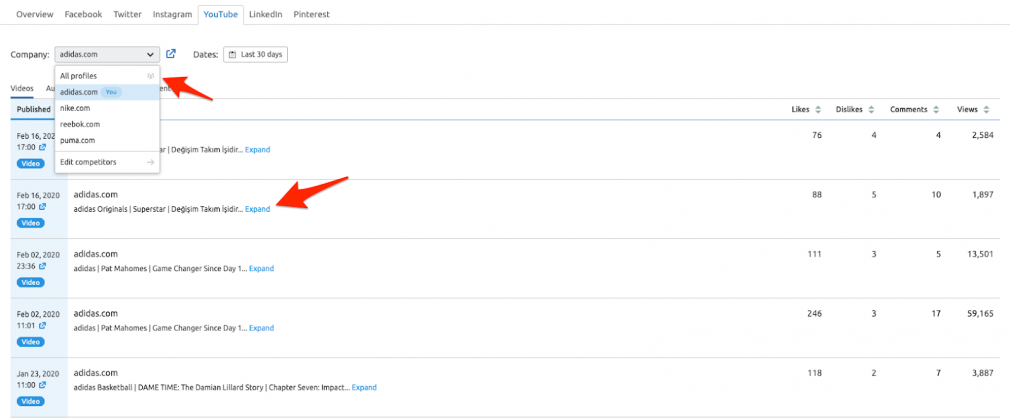Click Video badge under Feb 02 11:01

click(31, 342)
